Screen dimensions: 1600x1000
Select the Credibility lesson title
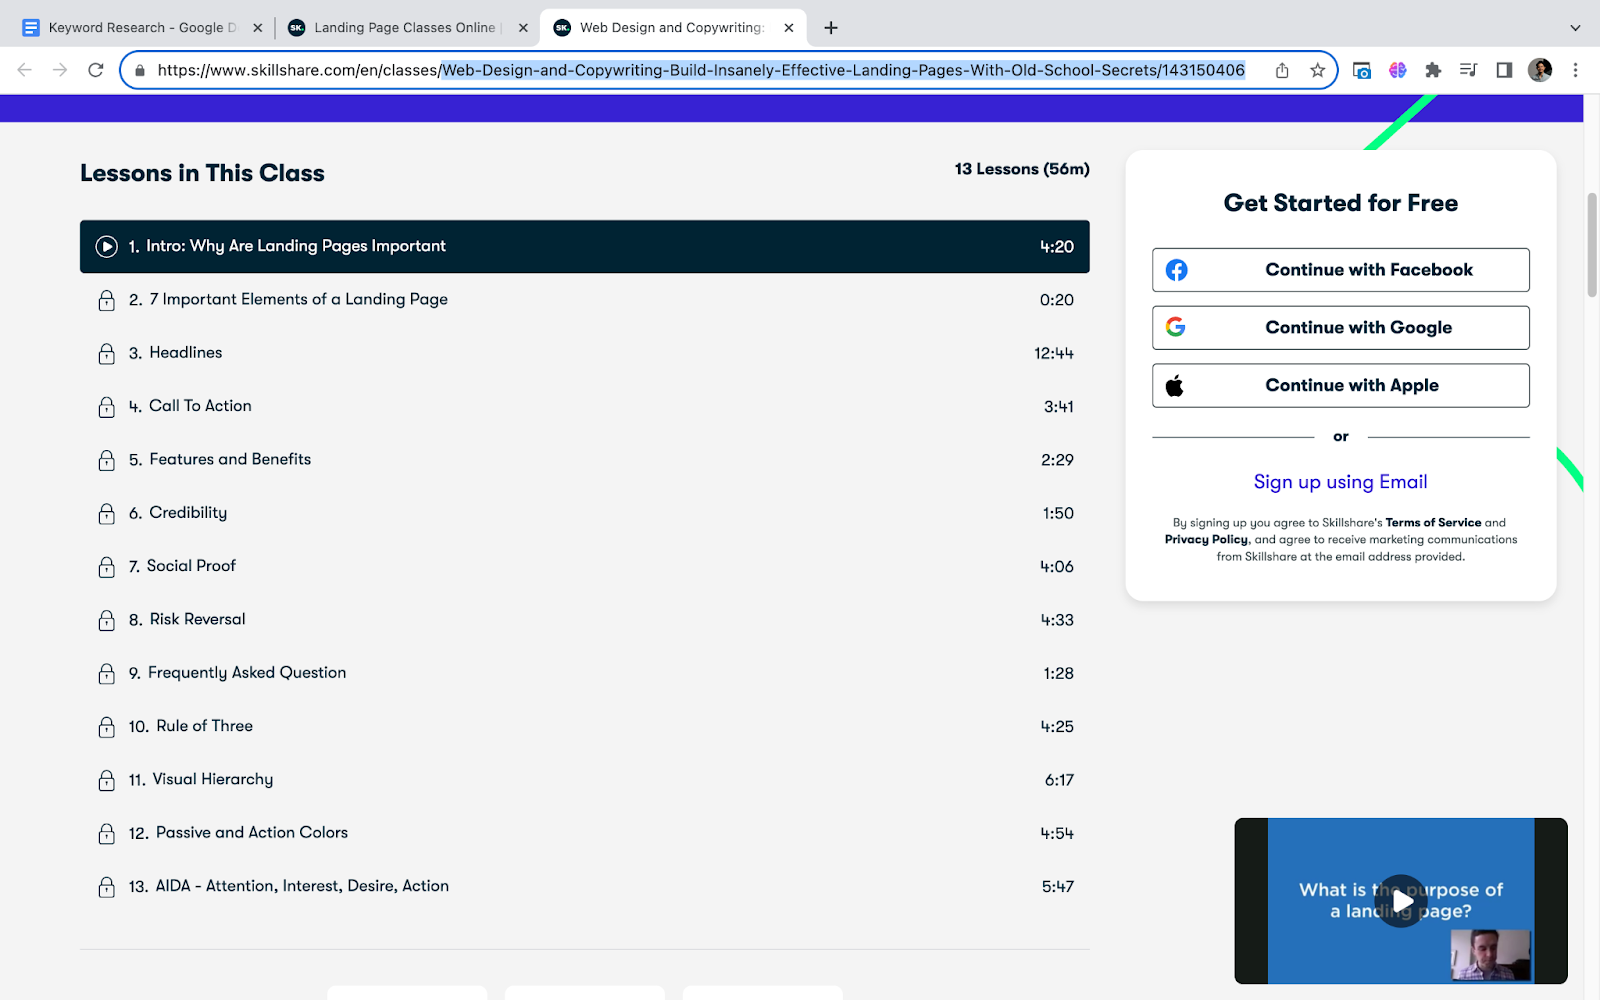[188, 513]
